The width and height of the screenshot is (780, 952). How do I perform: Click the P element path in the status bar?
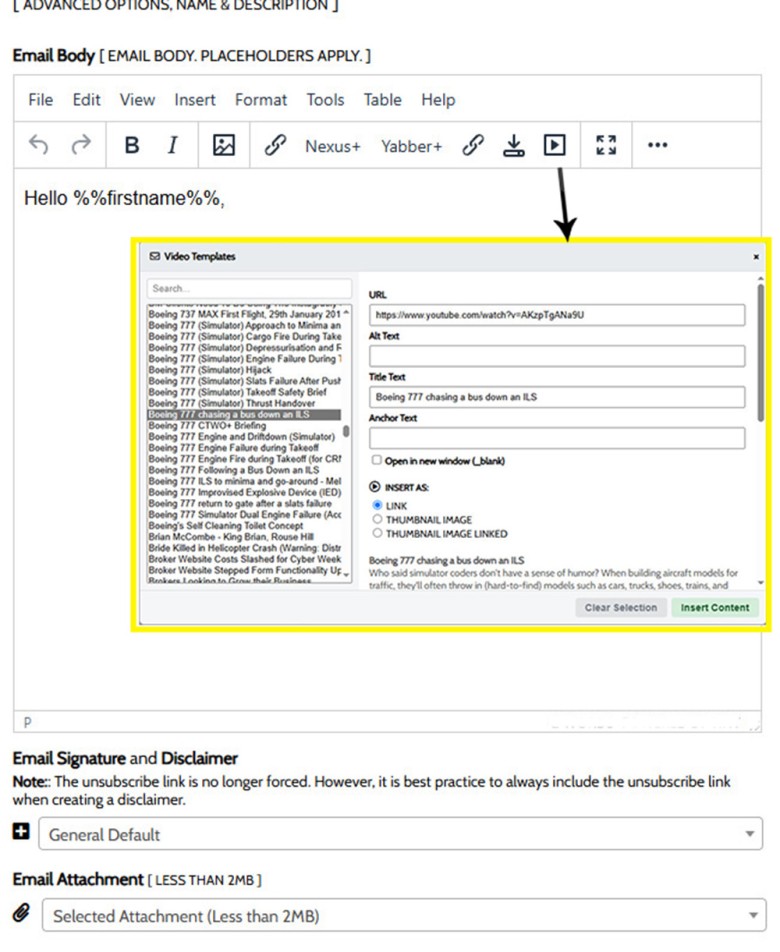[27, 722]
